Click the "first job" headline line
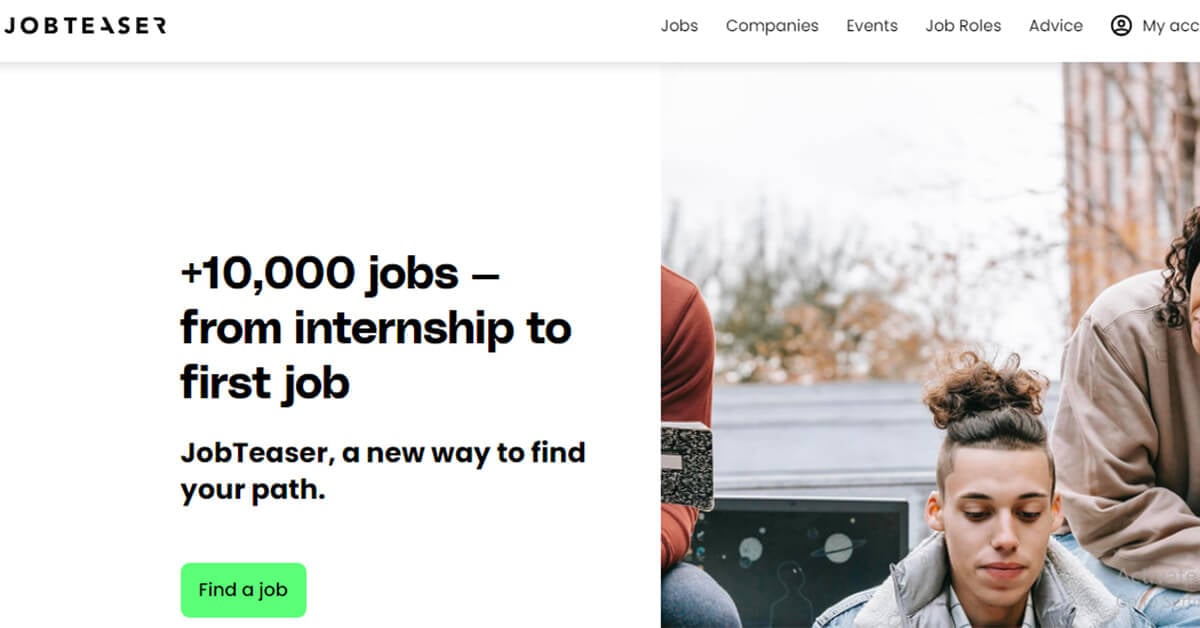Viewport: 1200px width, 628px height. 265,383
